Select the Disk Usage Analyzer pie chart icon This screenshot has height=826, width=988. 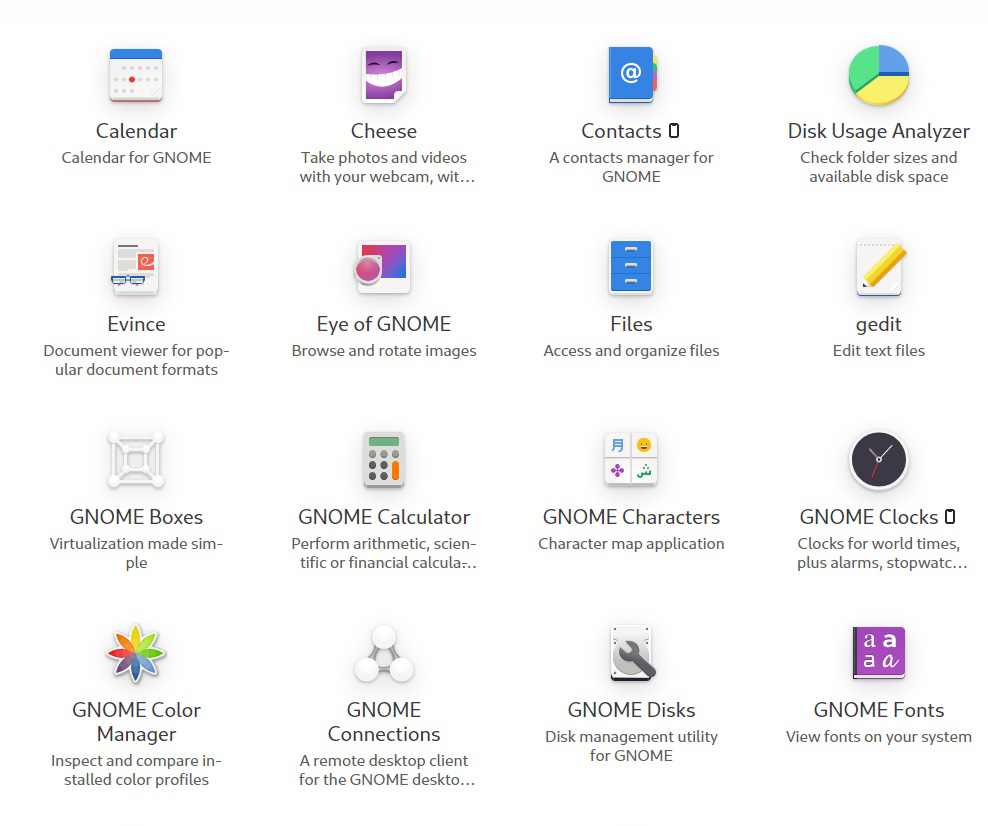click(x=878, y=75)
